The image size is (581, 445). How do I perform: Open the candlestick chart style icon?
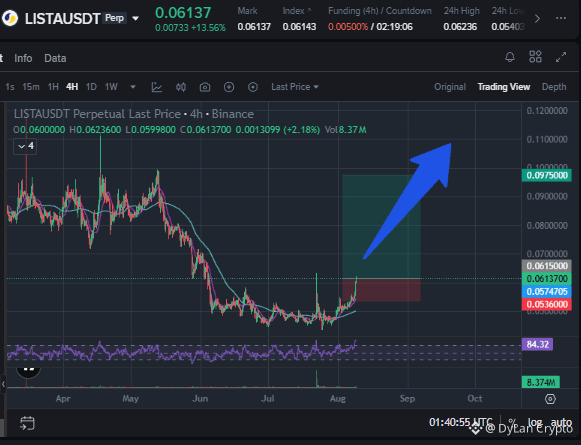point(181,87)
